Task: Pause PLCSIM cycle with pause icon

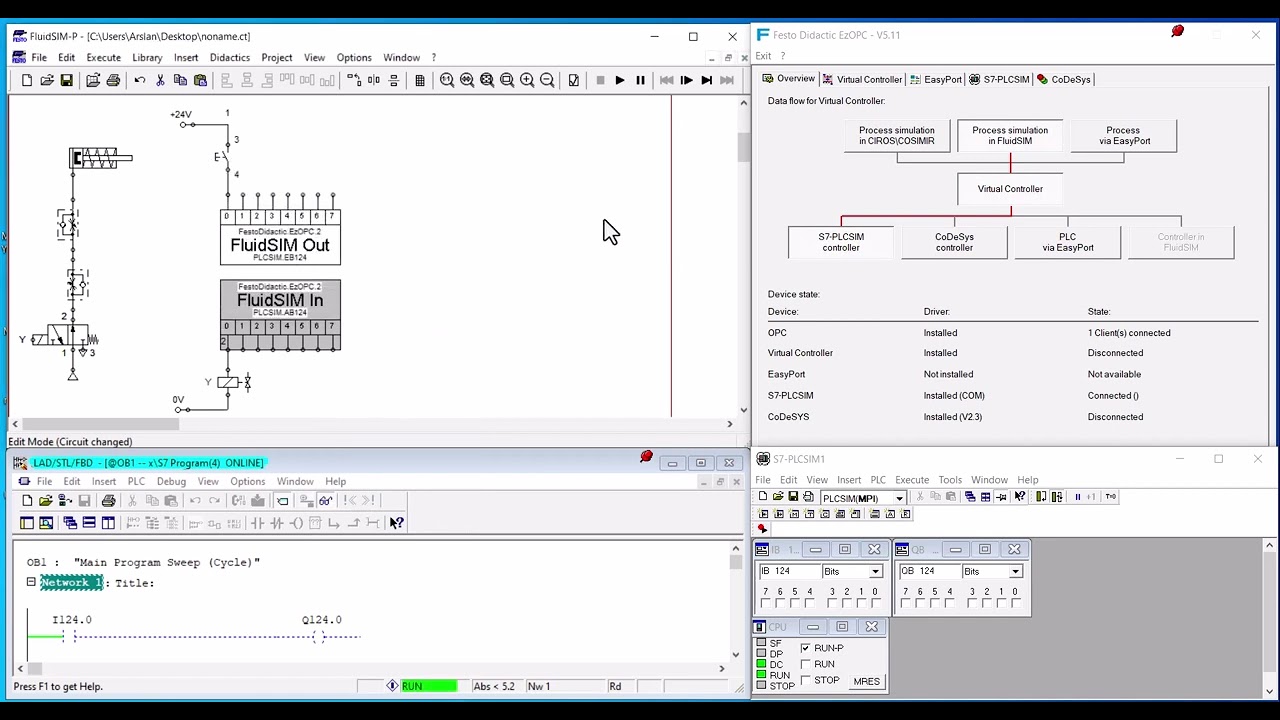Action: click(x=1077, y=497)
